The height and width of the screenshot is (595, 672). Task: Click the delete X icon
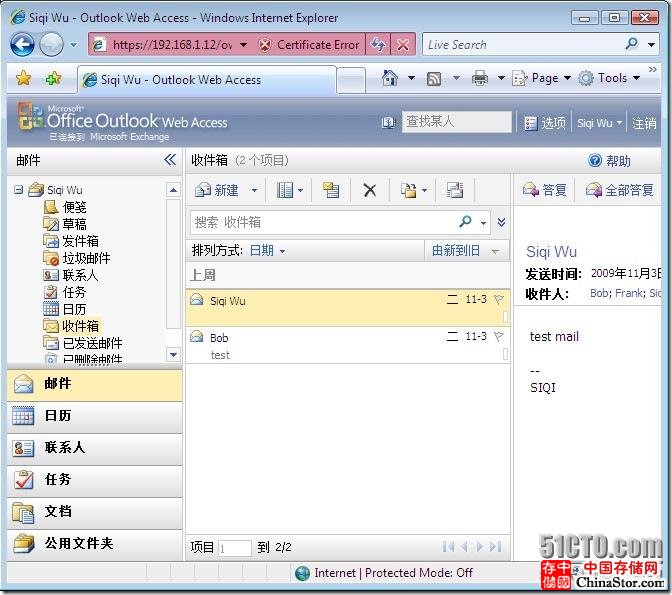coord(369,190)
